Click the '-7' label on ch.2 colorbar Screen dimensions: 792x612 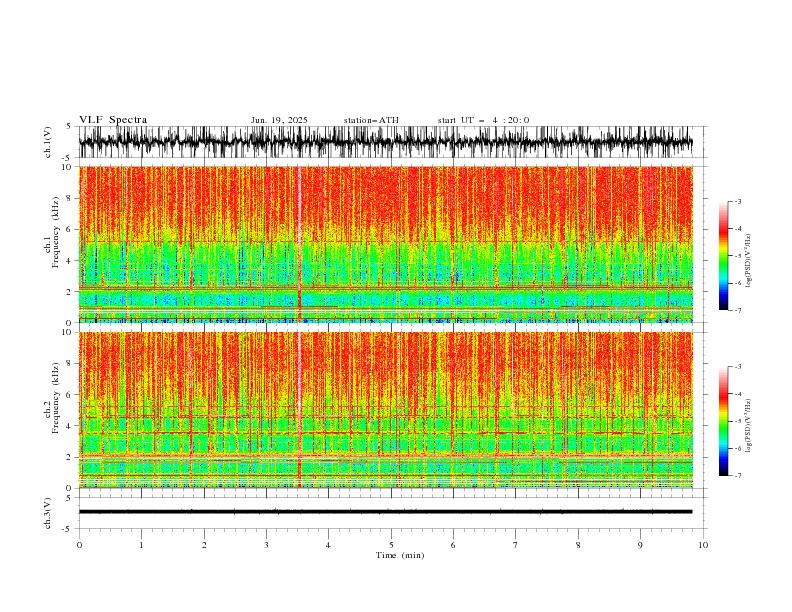coord(737,475)
